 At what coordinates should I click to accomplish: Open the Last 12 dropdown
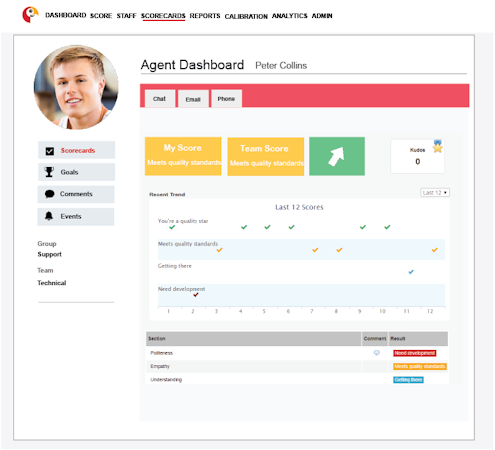(435, 193)
